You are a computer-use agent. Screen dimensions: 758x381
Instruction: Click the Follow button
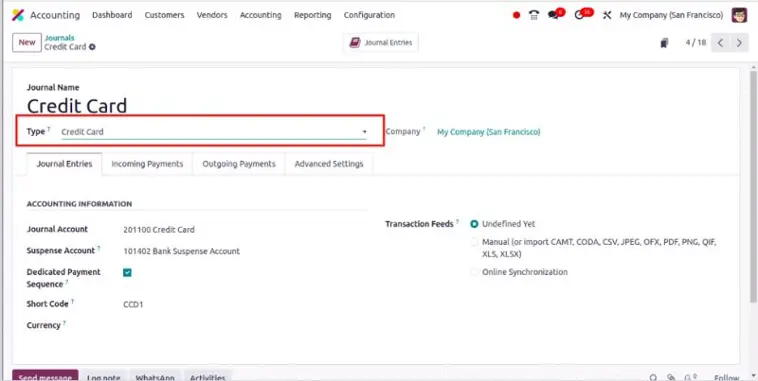click(x=727, y=377)
